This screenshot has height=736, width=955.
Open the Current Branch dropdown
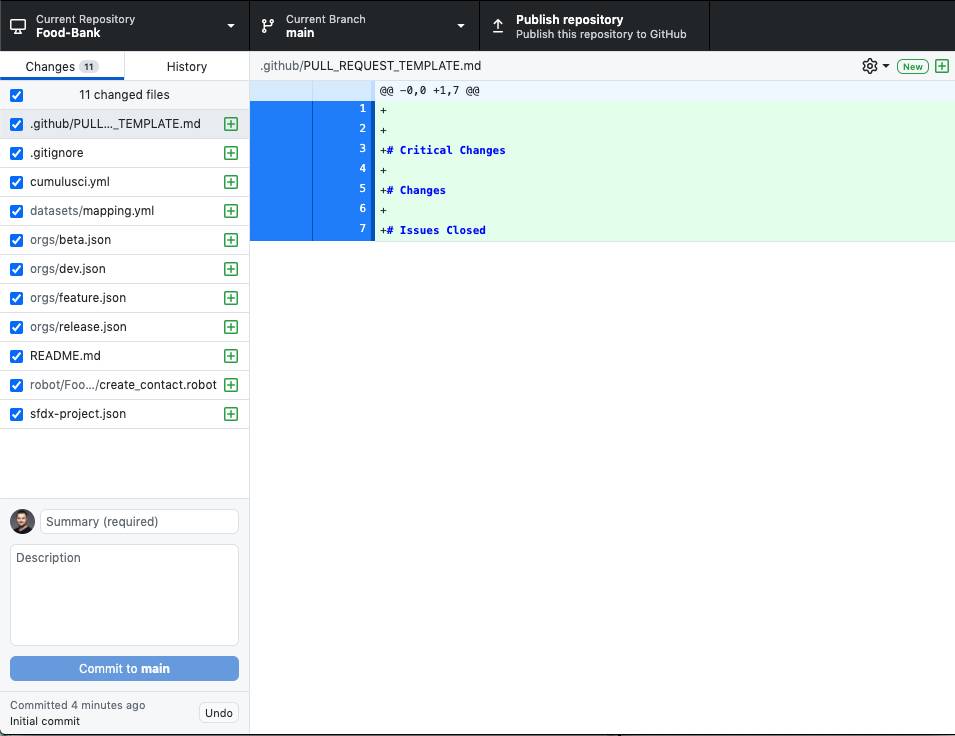click(x=459, y=25)
